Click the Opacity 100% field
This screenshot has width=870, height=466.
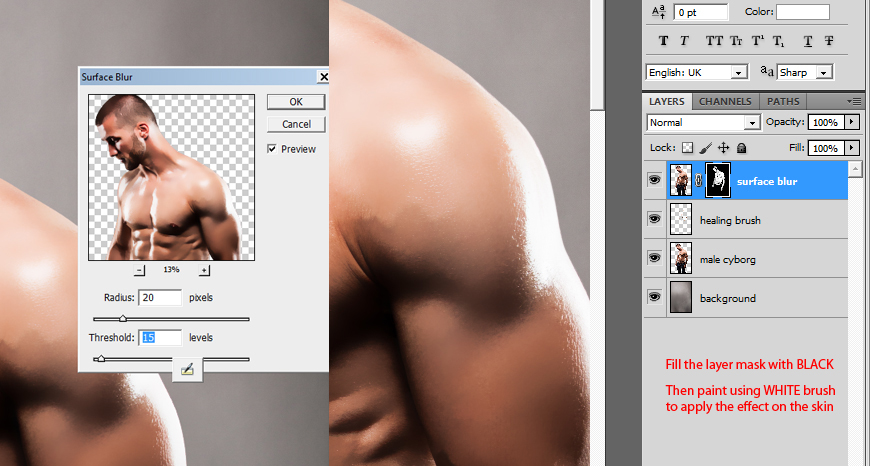[827, 122]
